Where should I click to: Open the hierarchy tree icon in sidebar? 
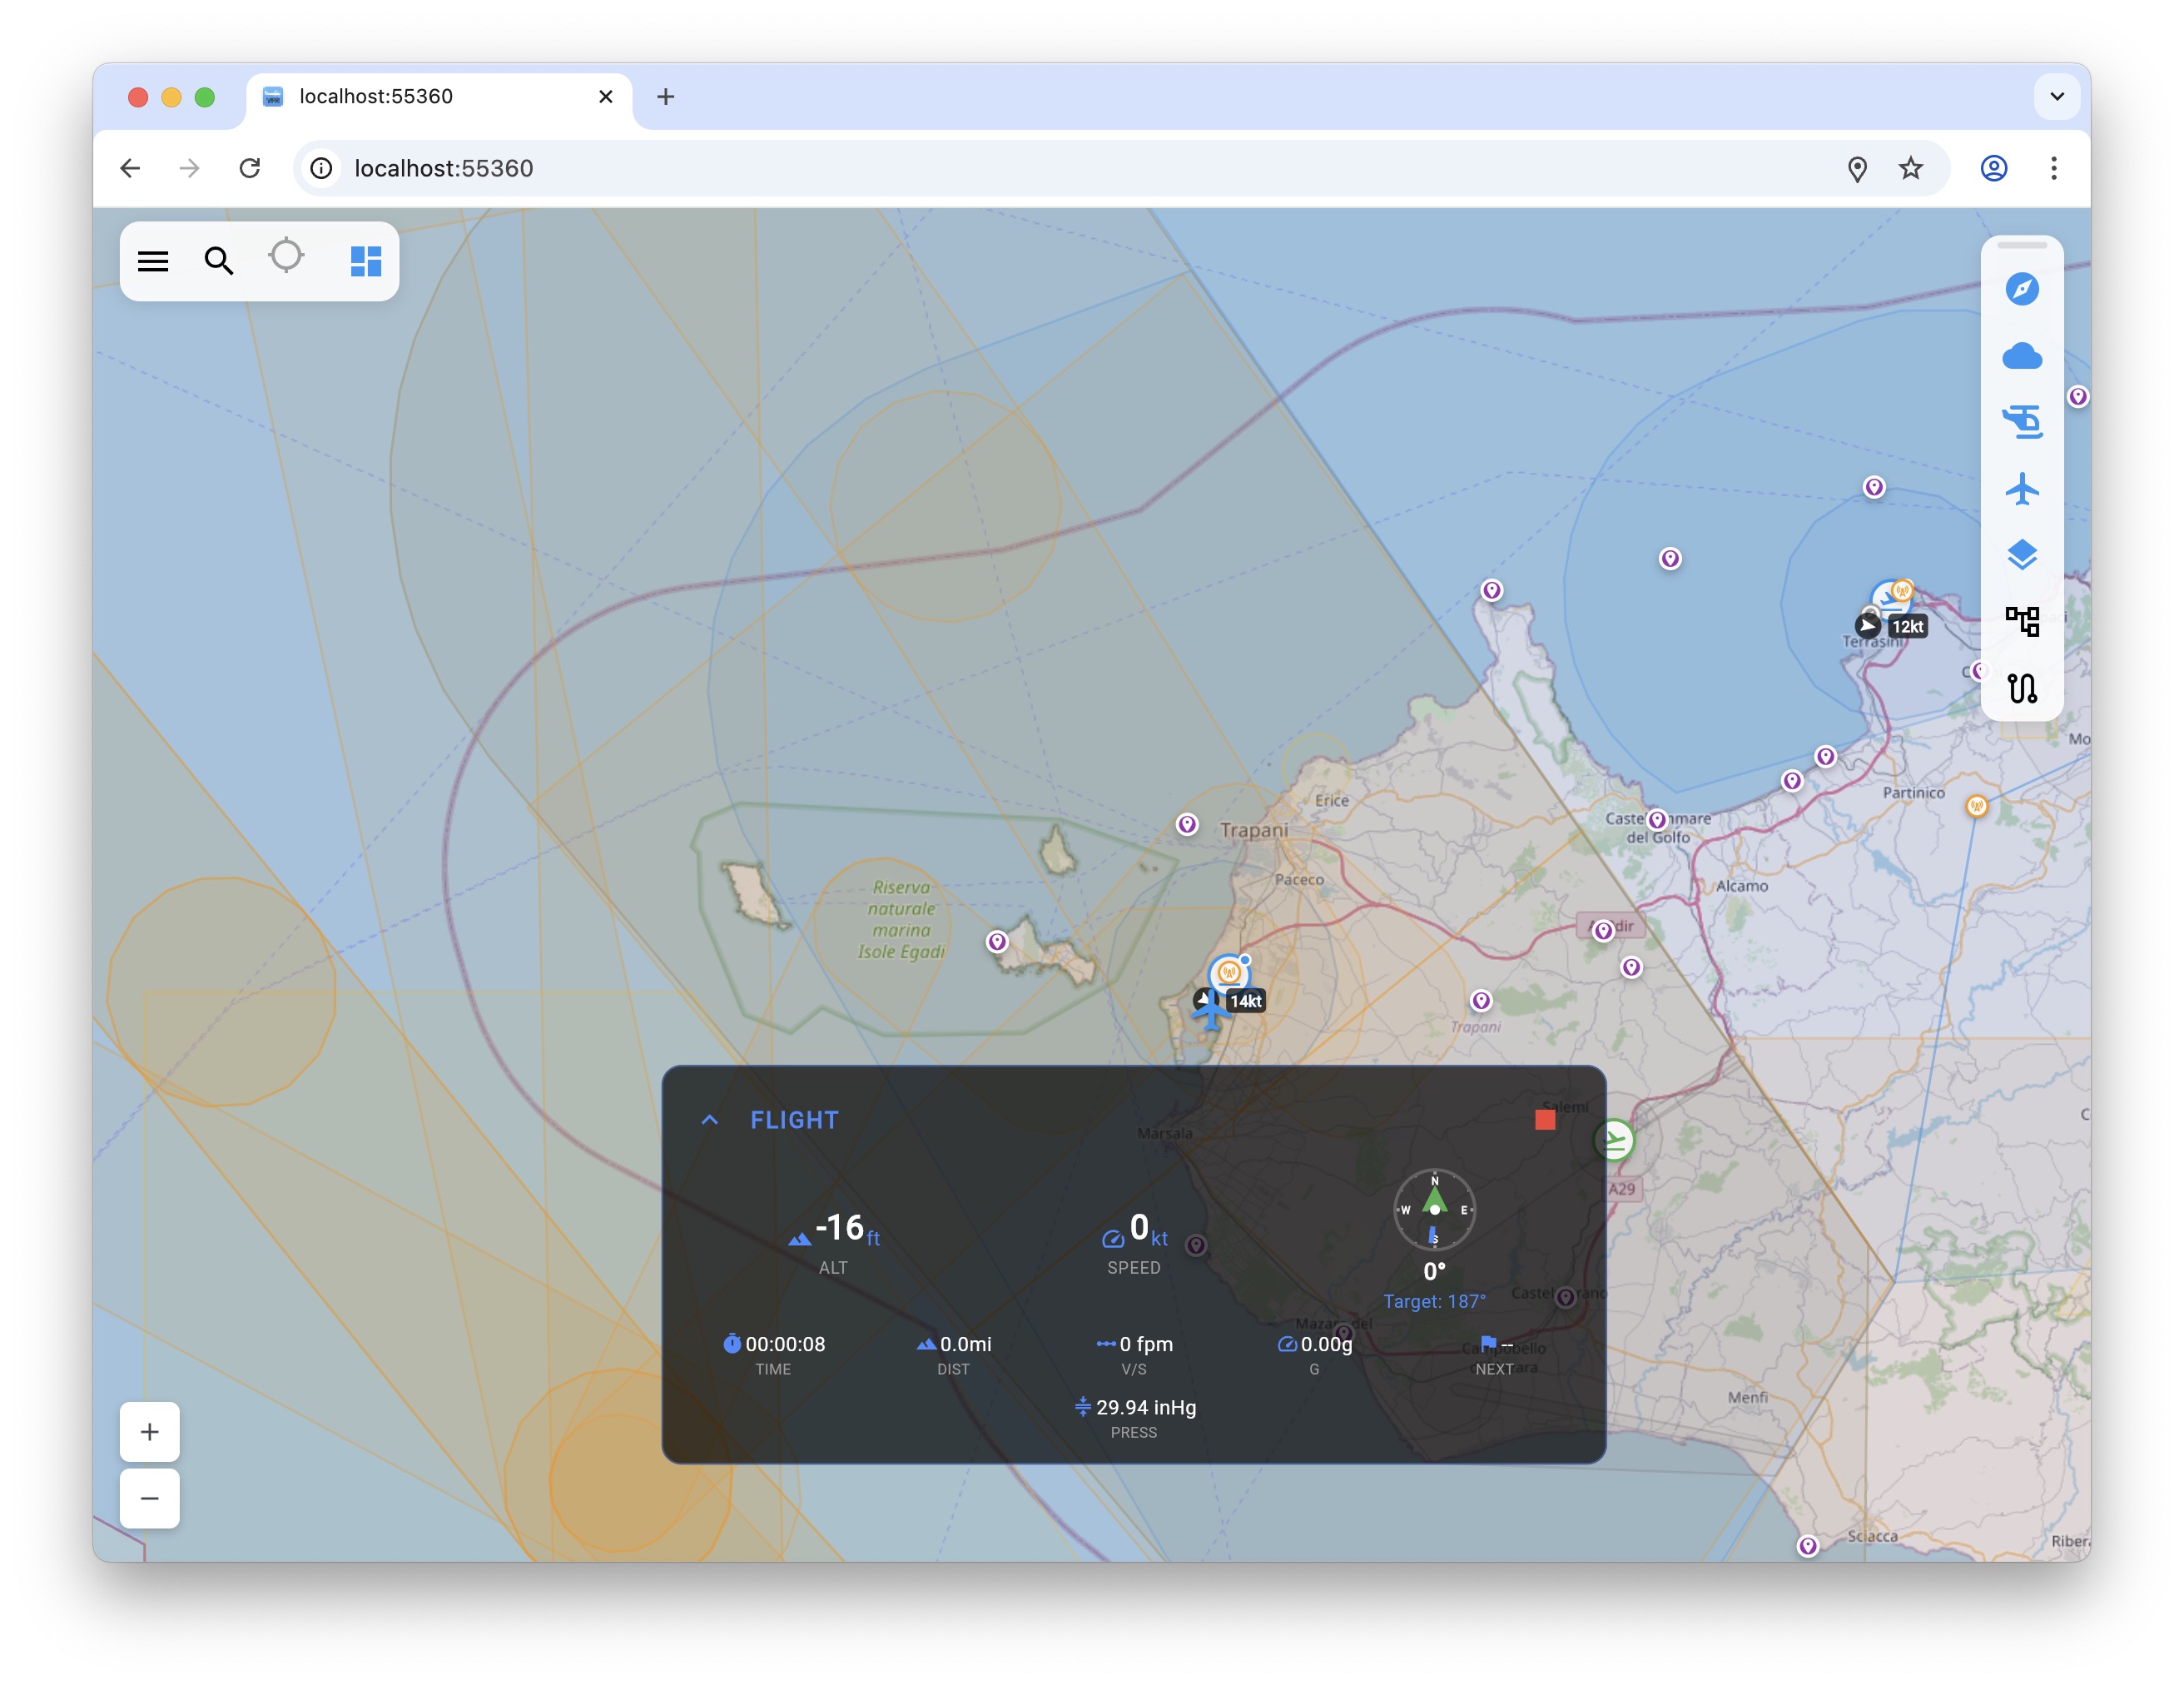point(2021,621)
